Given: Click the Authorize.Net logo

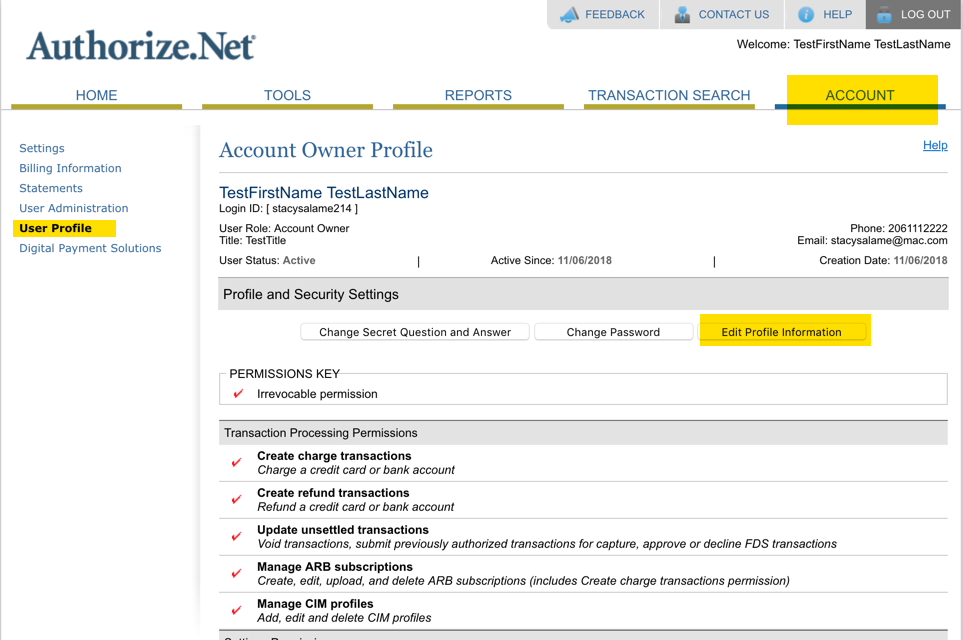Looking at the screenshot, I should tap(141, 45).
